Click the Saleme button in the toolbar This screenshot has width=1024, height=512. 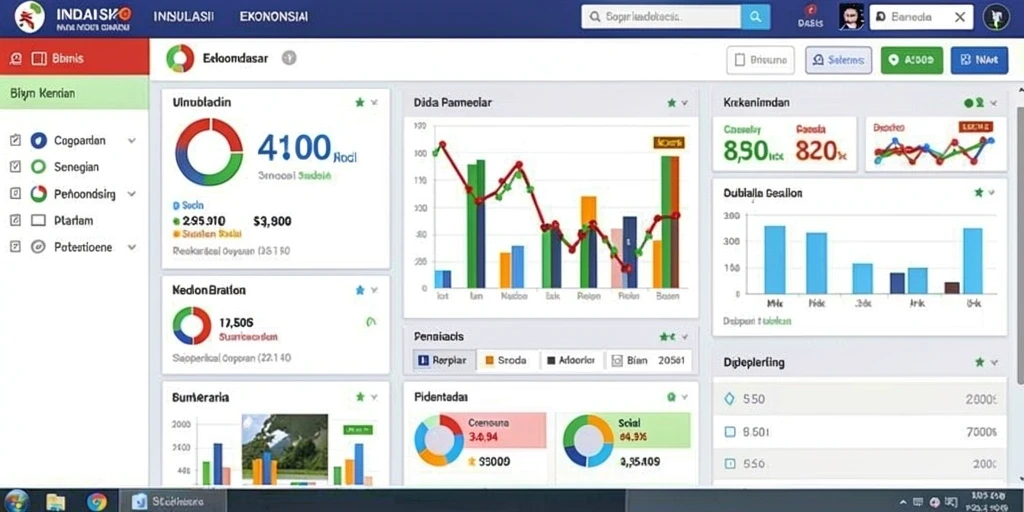pyautogui.click(x=839, y=60)
